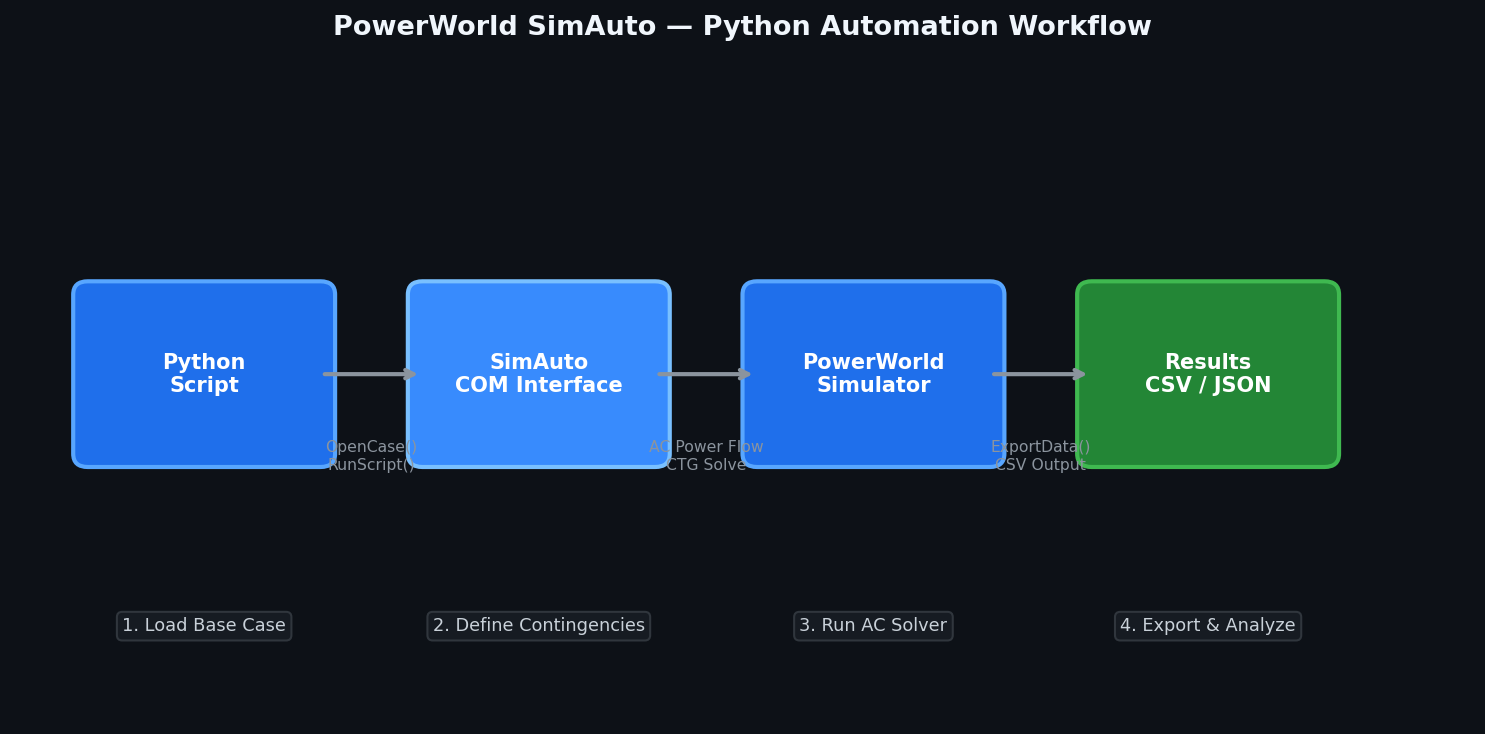1485x734 pixels.
Task: Click the OpenCase() RunScript() caption
Action: [x=371, y=456]
